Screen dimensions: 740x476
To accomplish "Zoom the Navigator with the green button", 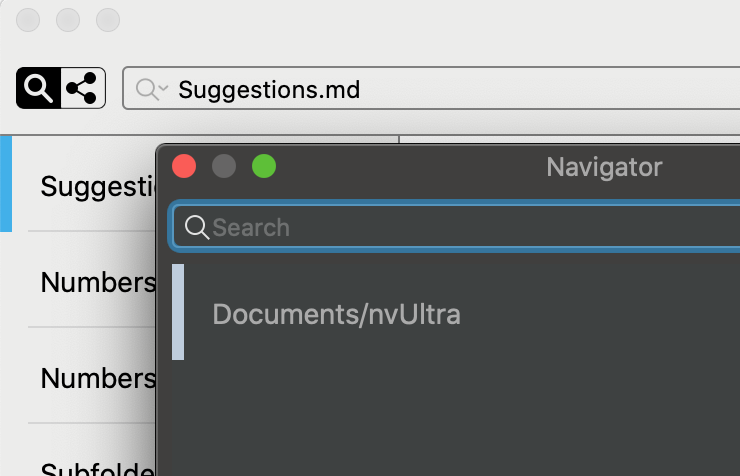I will click(x=264, y=166).
